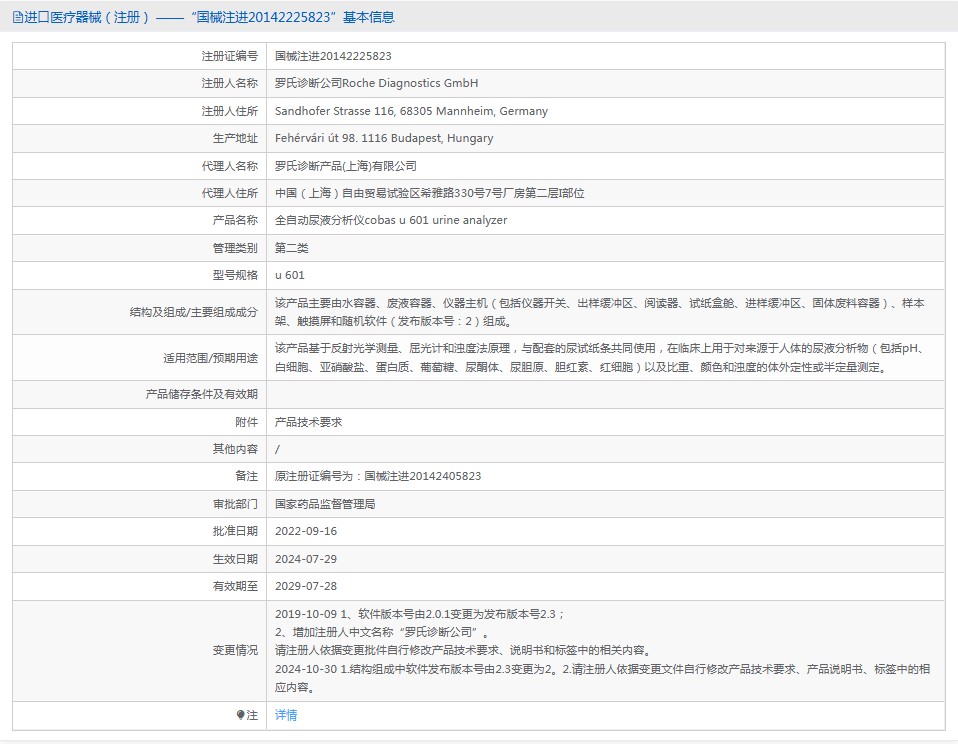The image size is (958, 744).
Task: Select address Sandhofer Strasse 116 Mannheim
Action: [x=411, y=111]
